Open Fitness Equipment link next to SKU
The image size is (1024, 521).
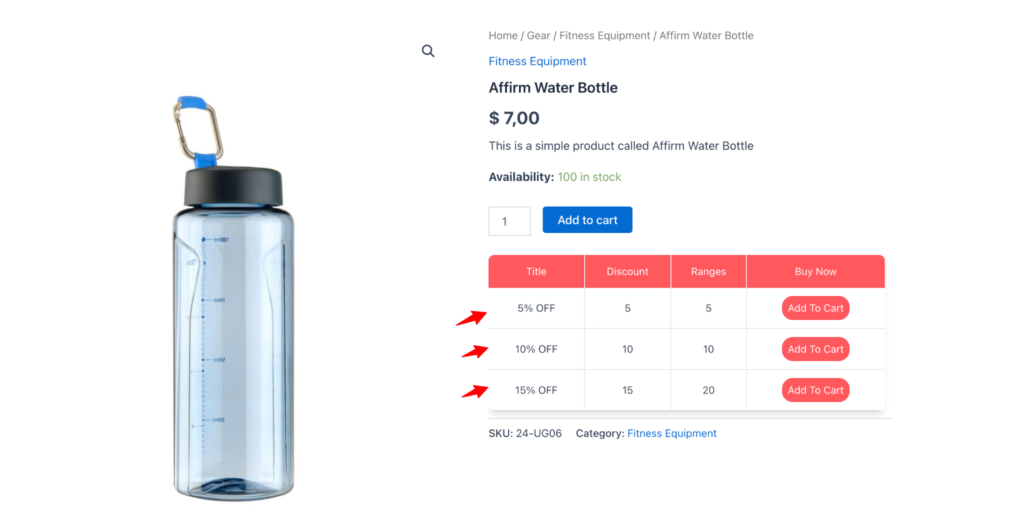click(671, 434)
